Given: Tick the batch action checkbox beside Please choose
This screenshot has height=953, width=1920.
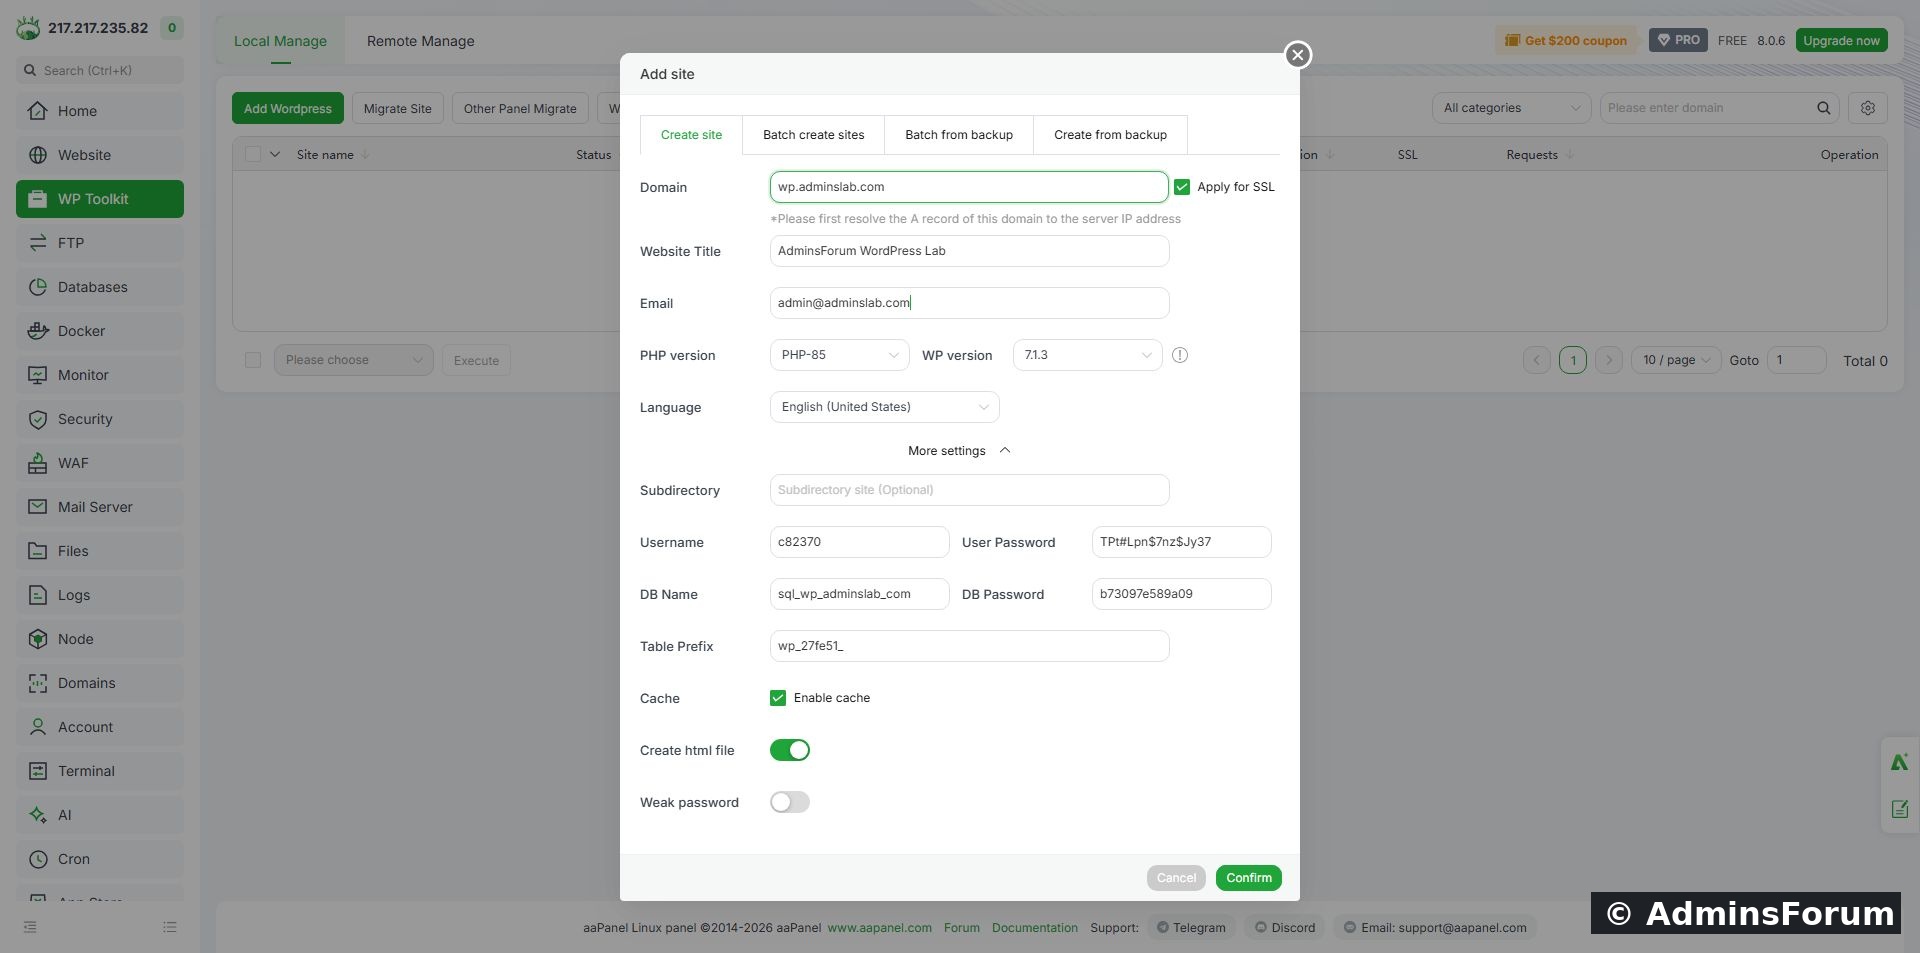Looking at the screenshot, I should pos(253,360).
